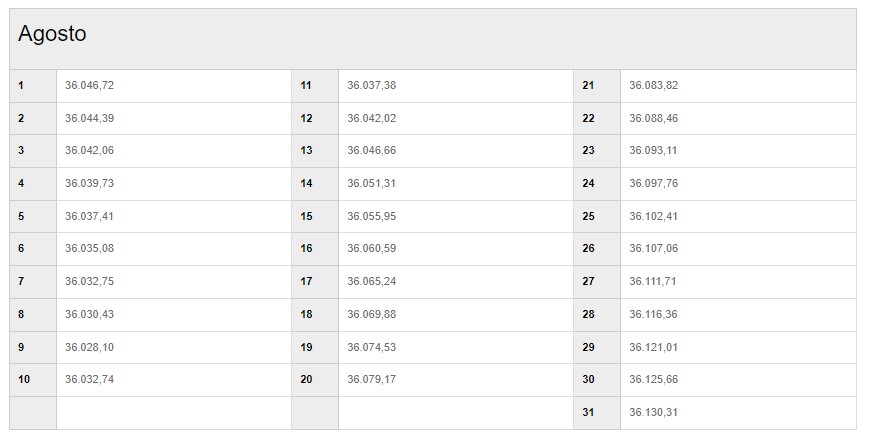Select the day 23 number cell
Viewport: 869px width, 439px height.
pyautogui.click(x=597, y=151)
